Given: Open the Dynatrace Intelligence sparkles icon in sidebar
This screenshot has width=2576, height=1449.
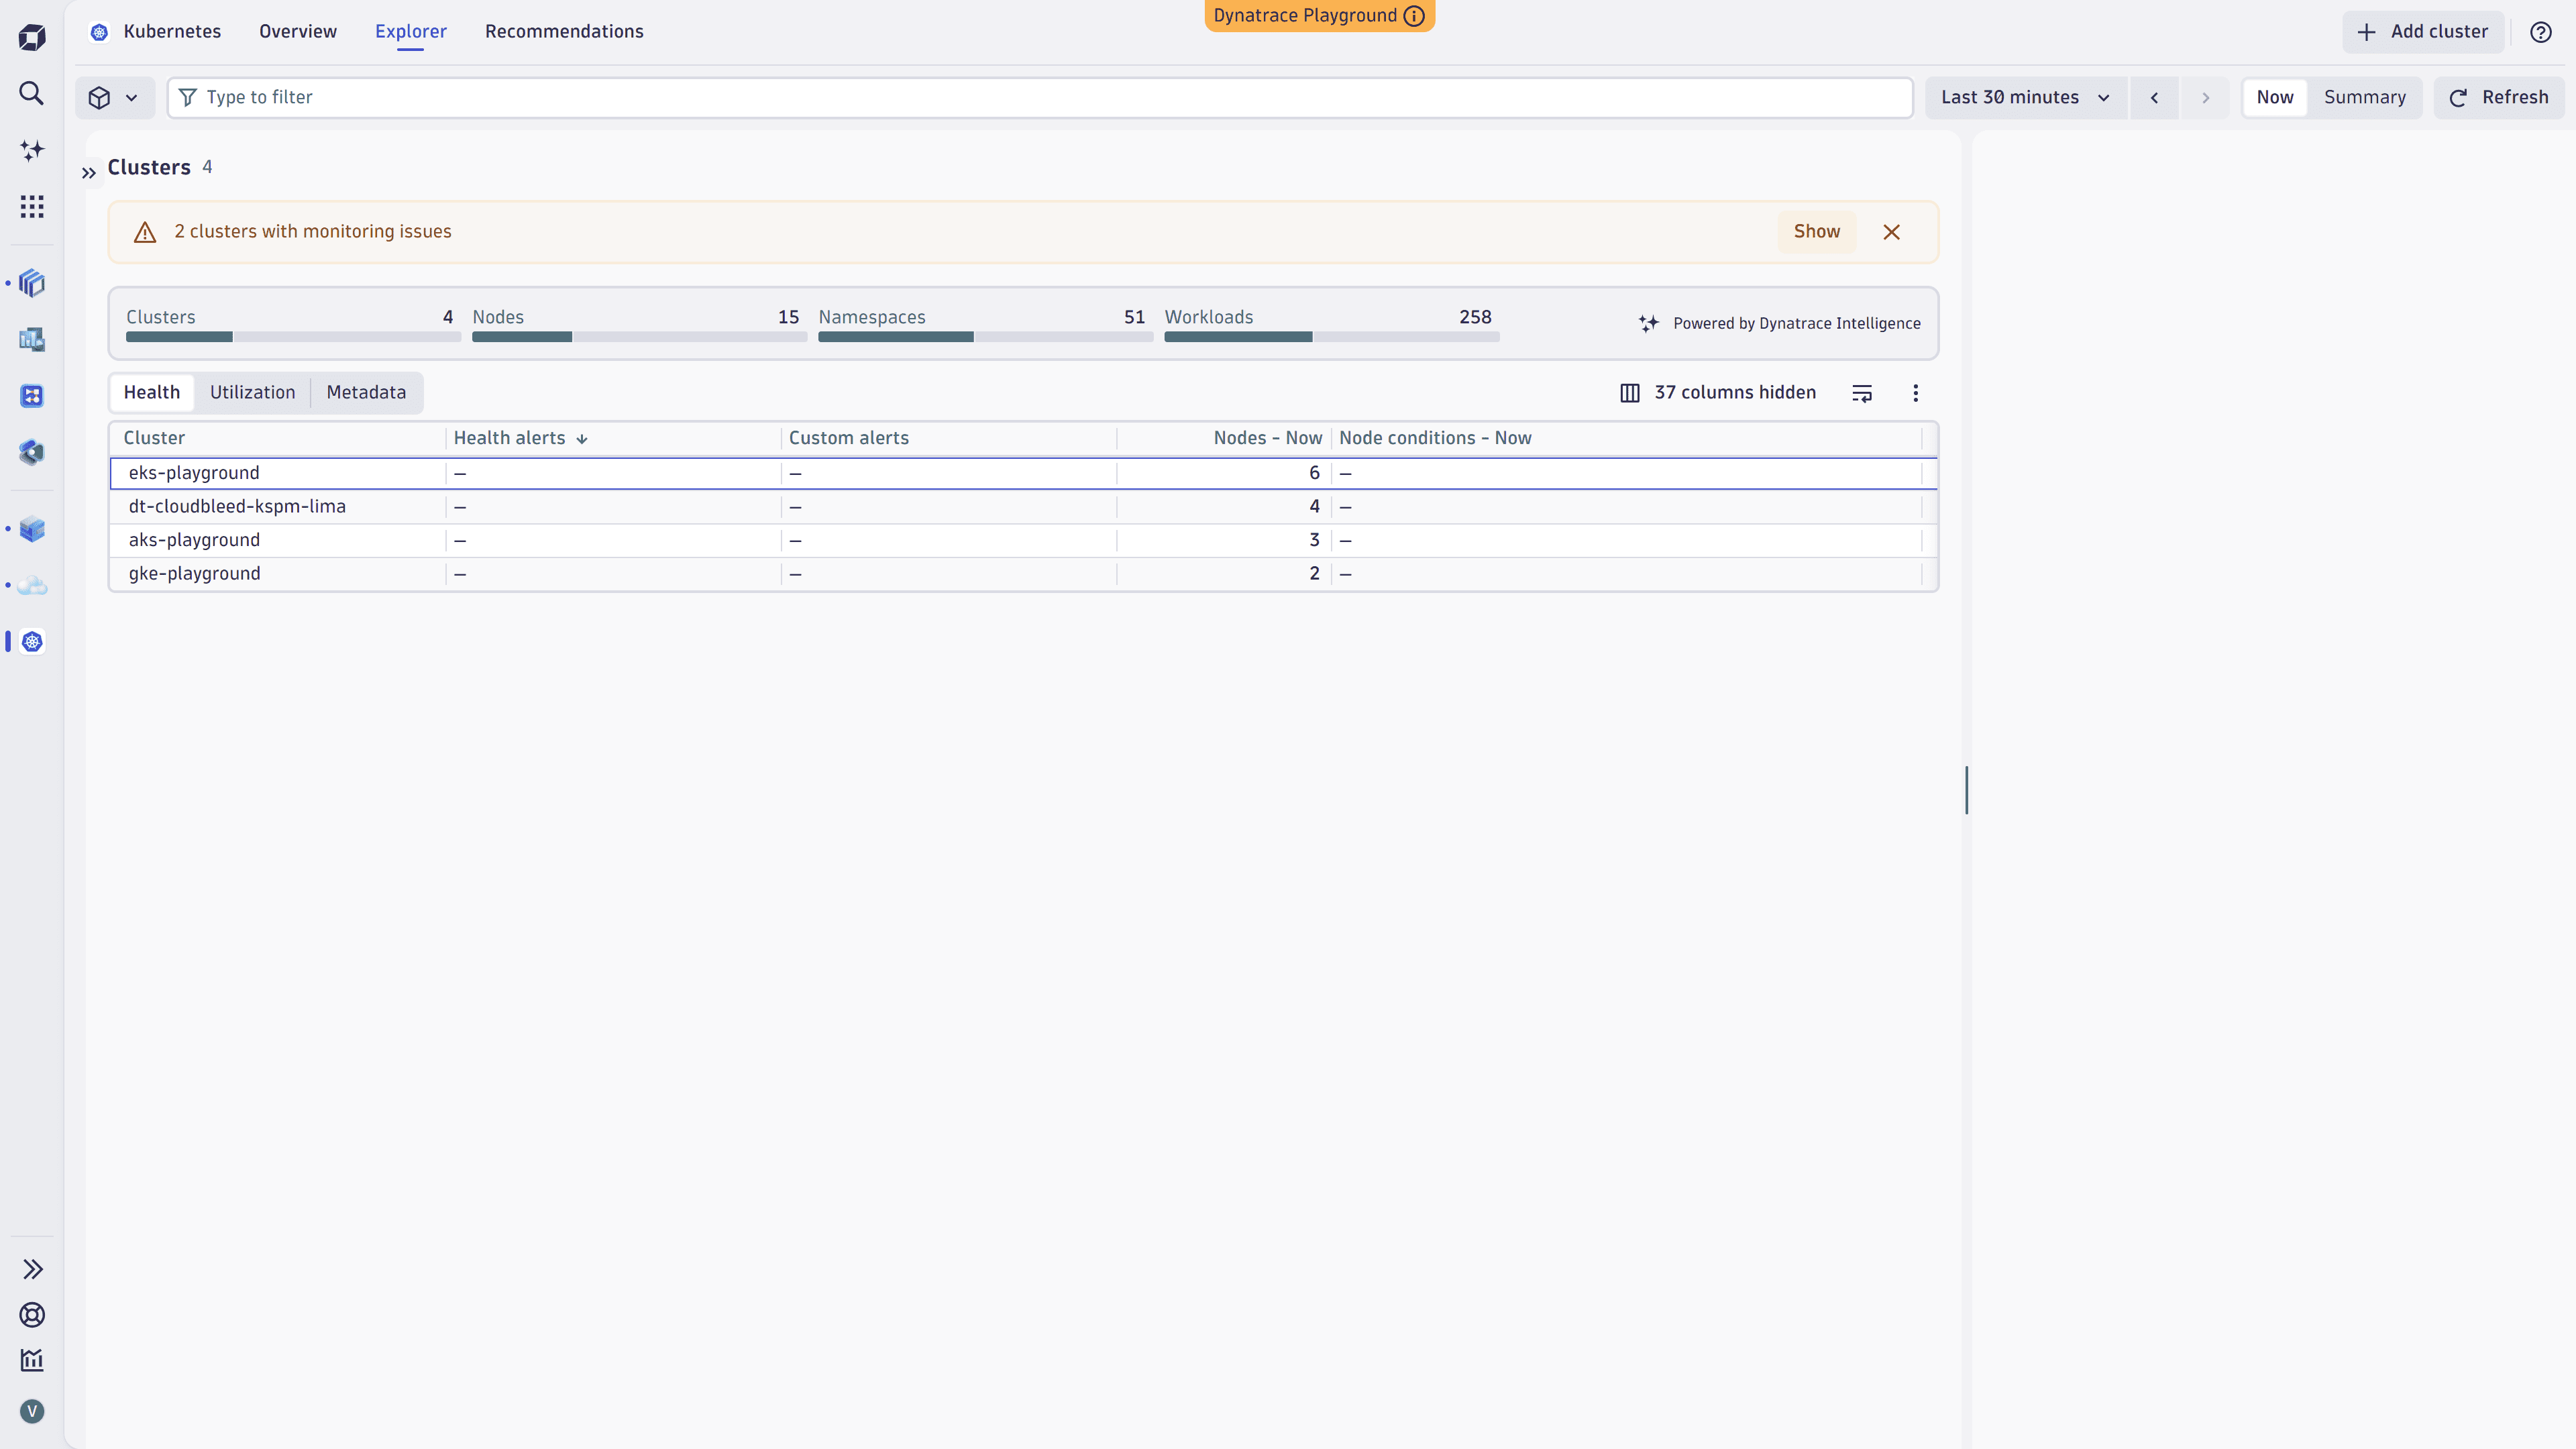Looking at the screenshot, I should pyautogui.click(x=32, y=150).
